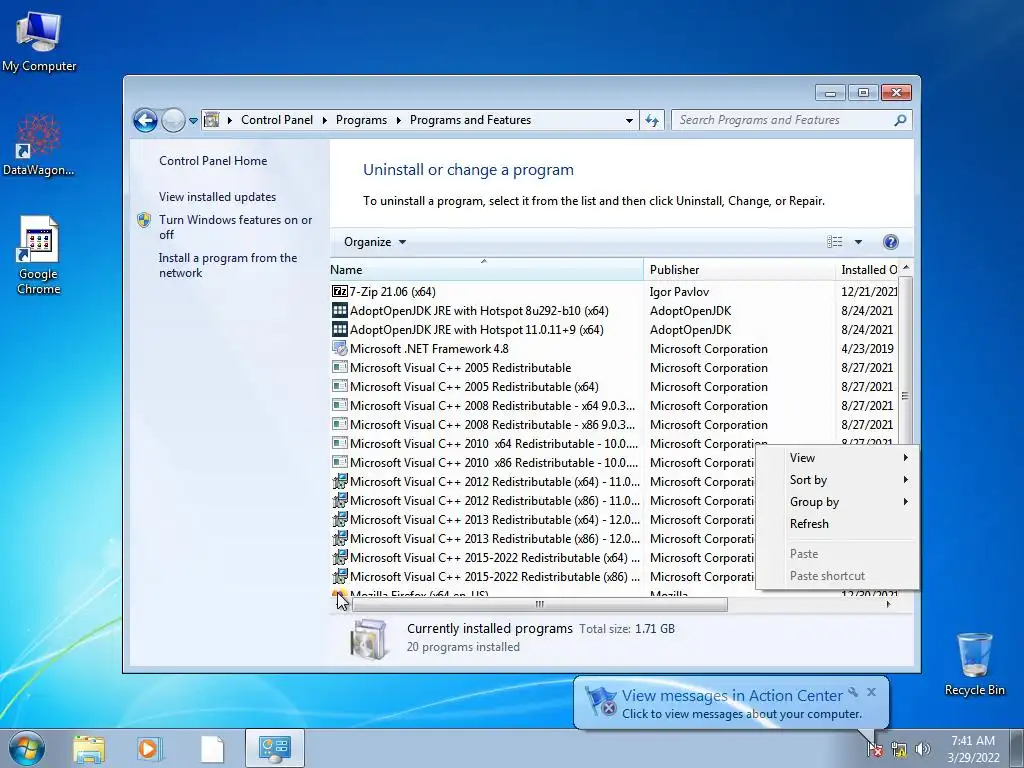Open the Windows Start button
The image size is (1024, 768).
pos(26,749)
